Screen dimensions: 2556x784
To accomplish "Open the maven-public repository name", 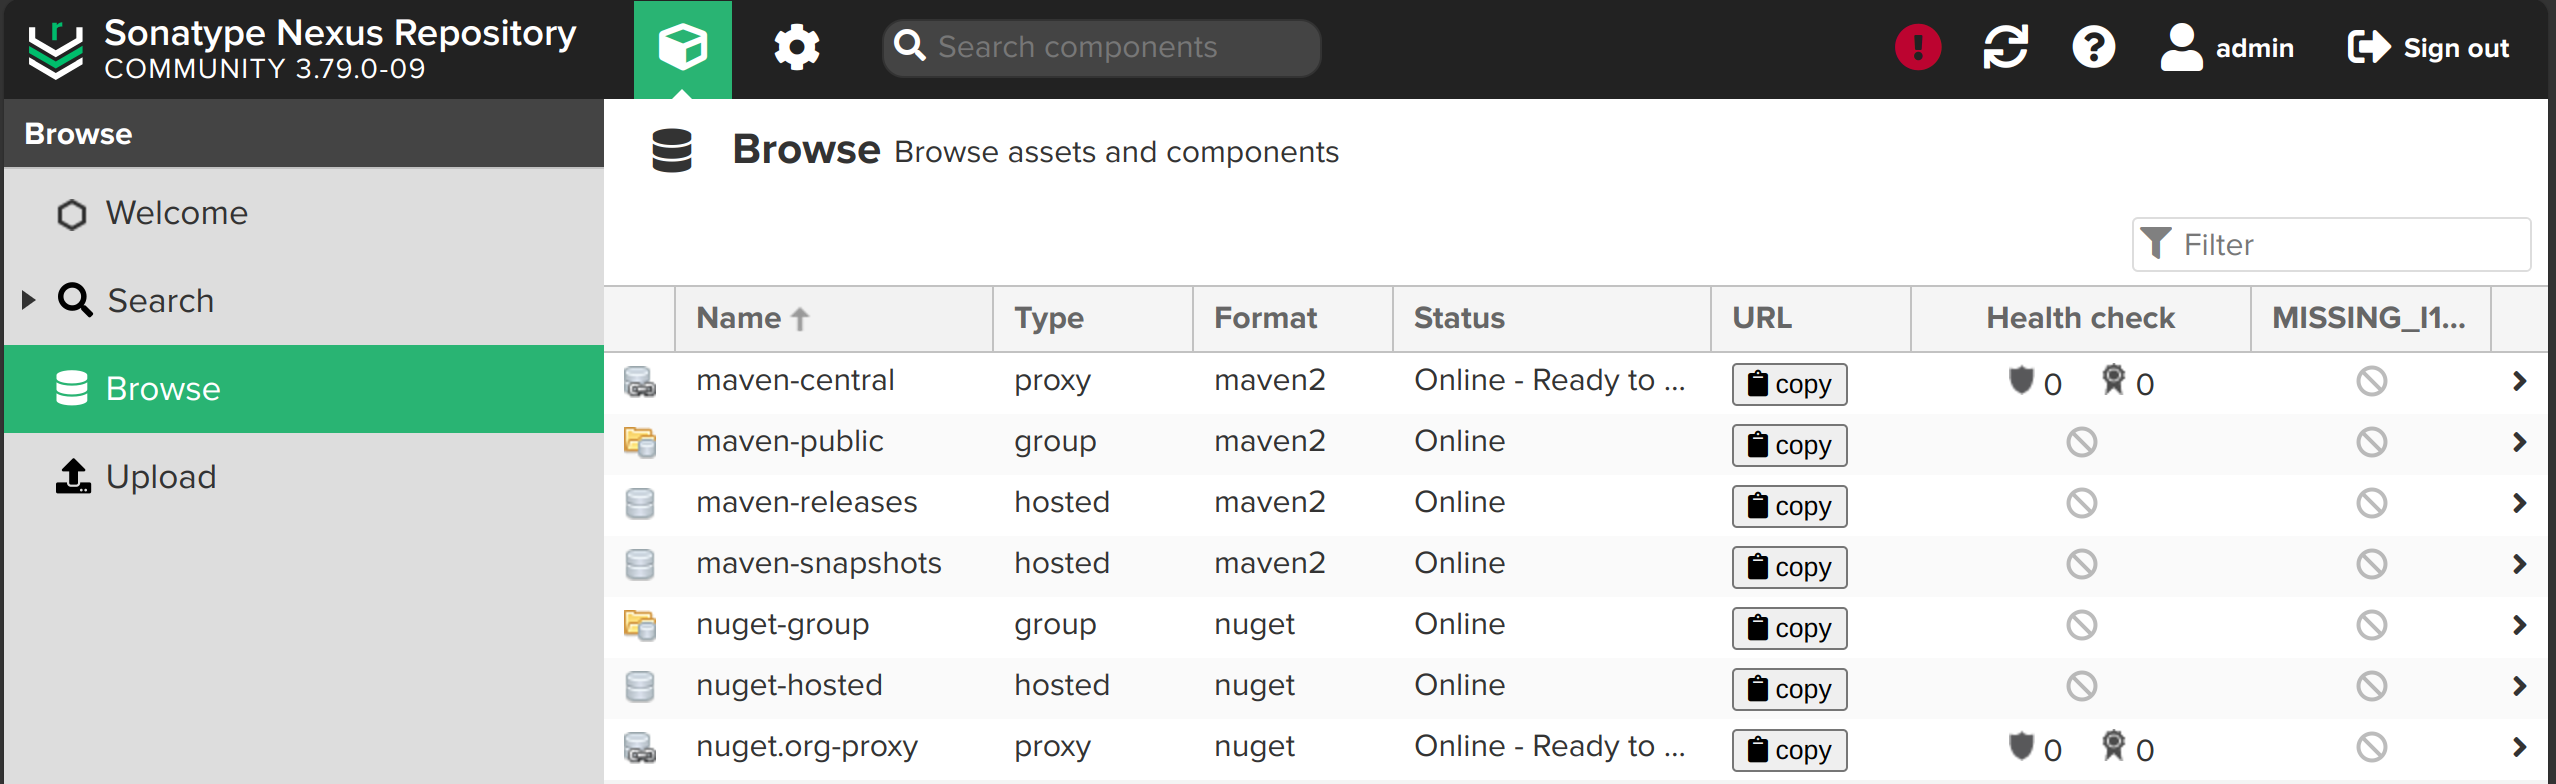I will click(790, 441).
